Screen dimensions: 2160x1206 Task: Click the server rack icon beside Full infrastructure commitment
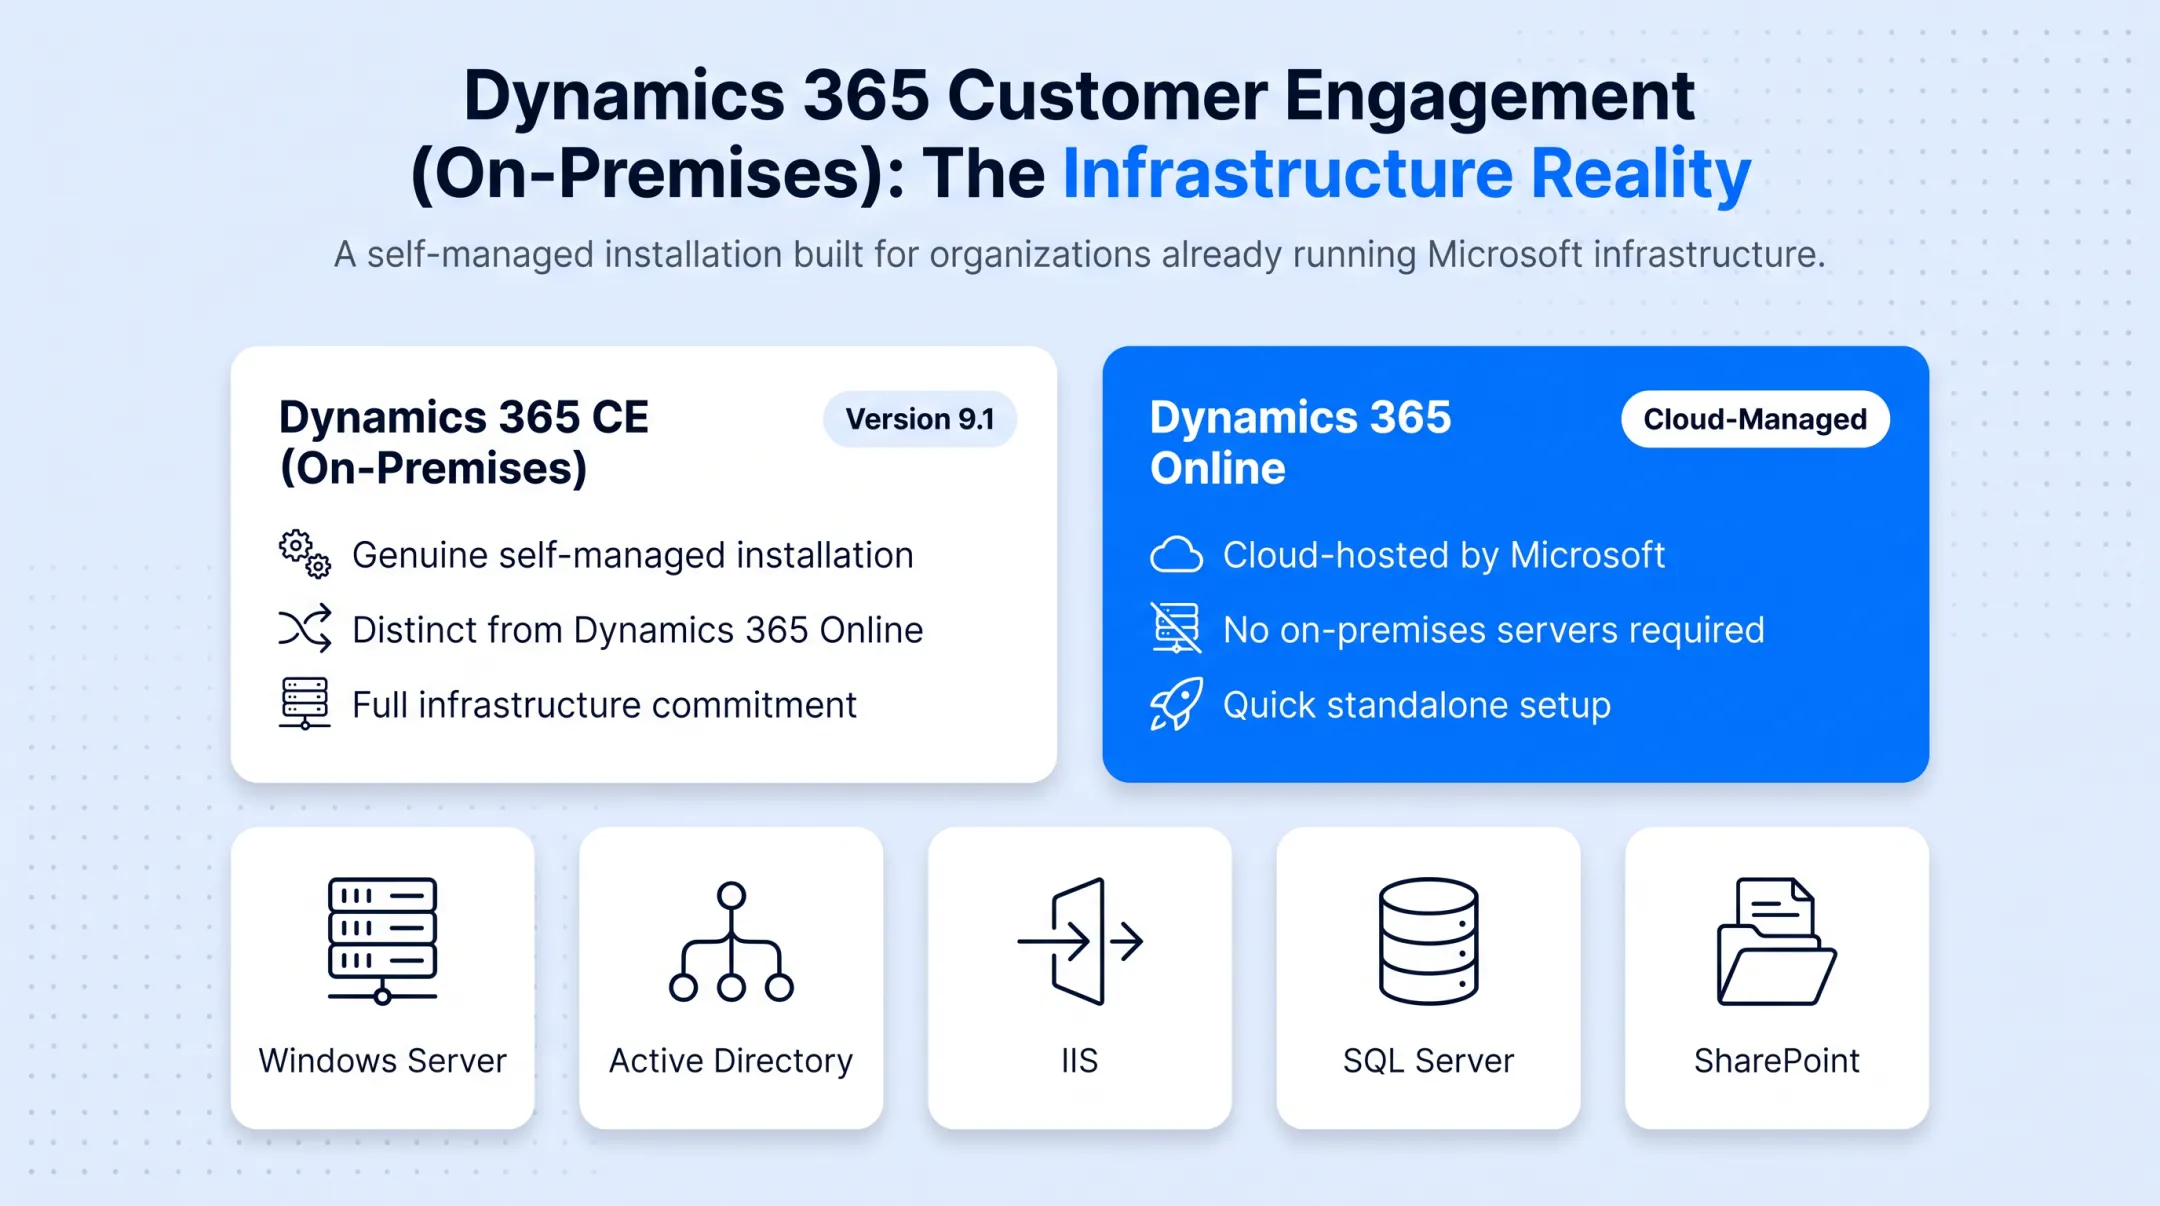[304, 703]
